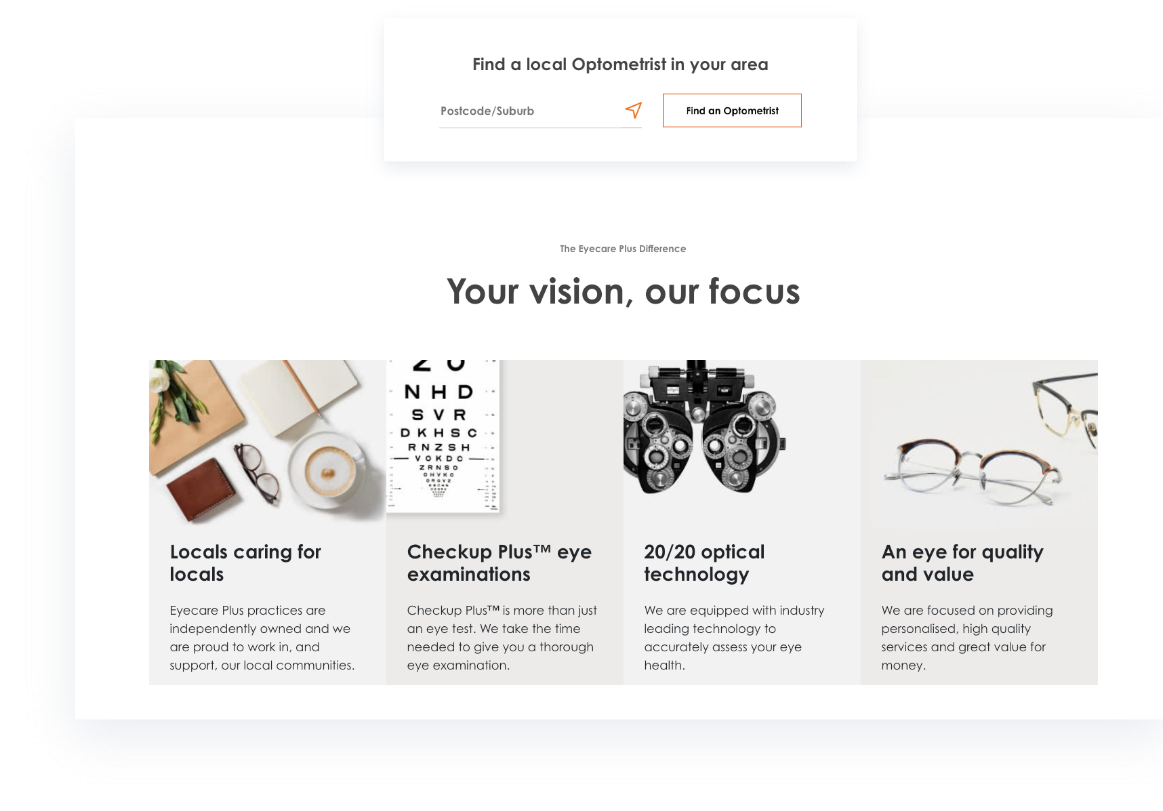Select the eye chart image
The width and height of the screenshot is (1163, 811).
click(444, 436)
